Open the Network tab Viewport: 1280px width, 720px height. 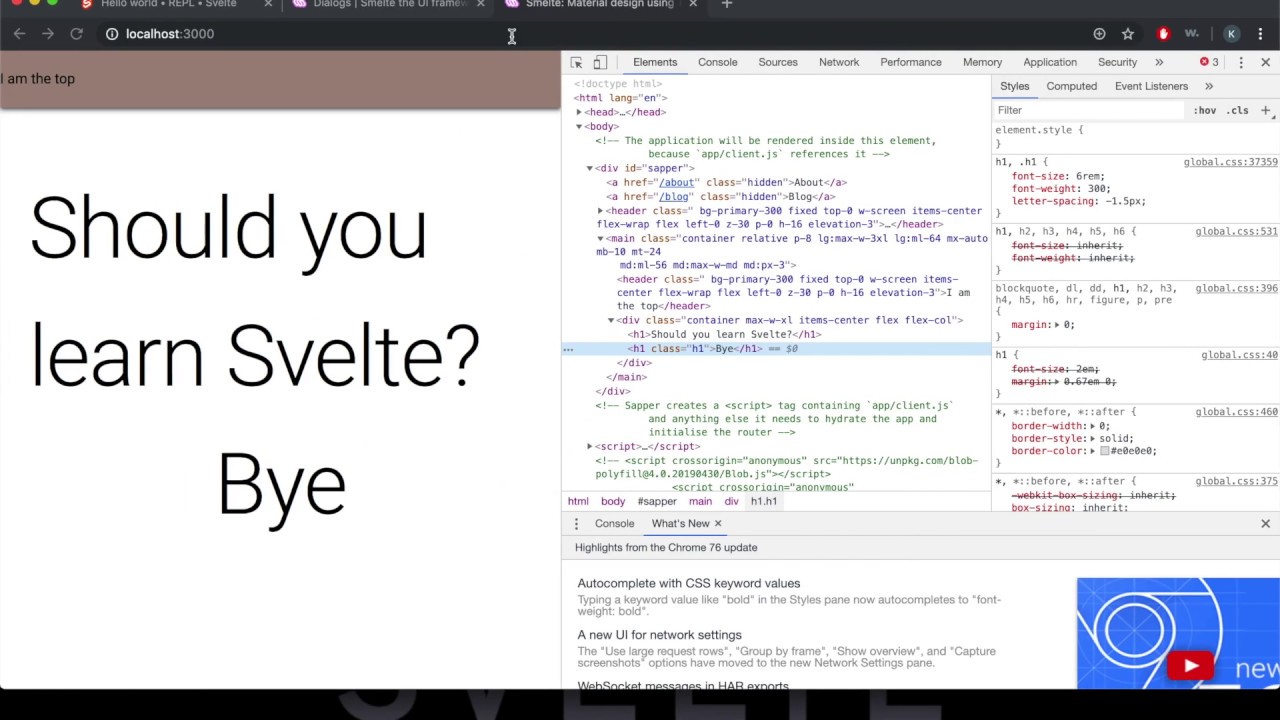point(839,62)
